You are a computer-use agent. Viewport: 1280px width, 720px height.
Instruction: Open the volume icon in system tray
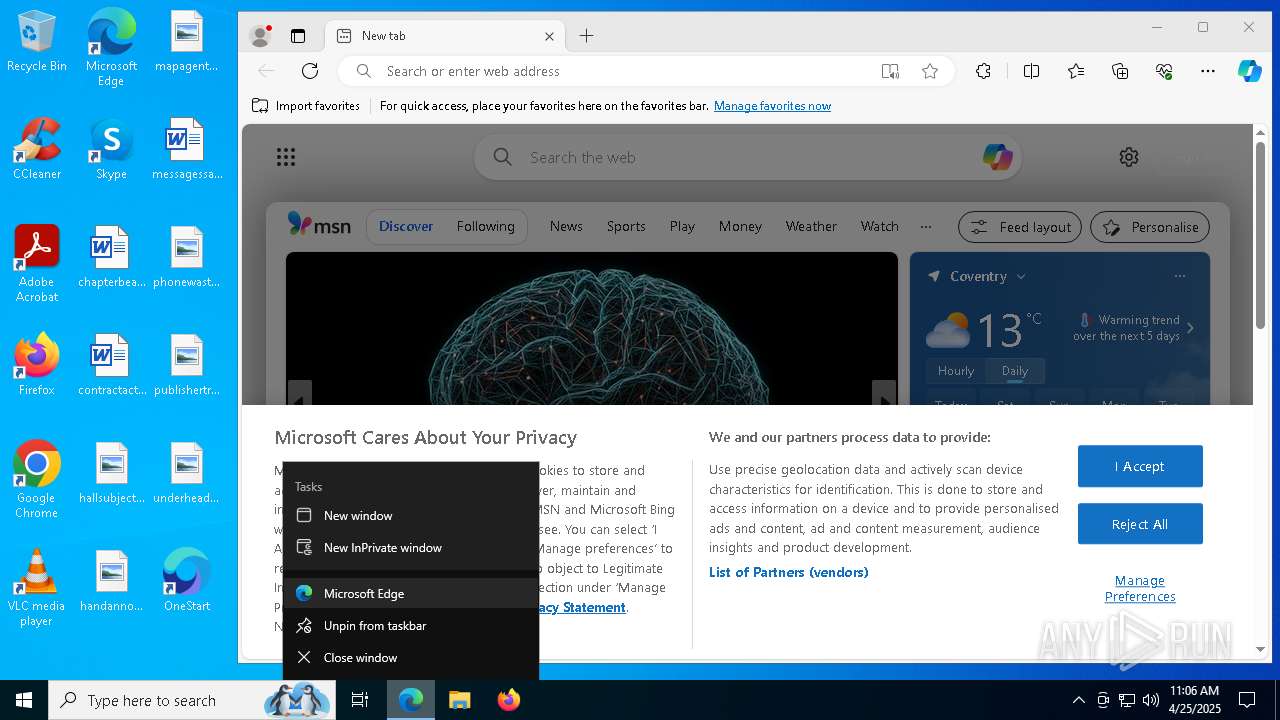click(1151, 700)
